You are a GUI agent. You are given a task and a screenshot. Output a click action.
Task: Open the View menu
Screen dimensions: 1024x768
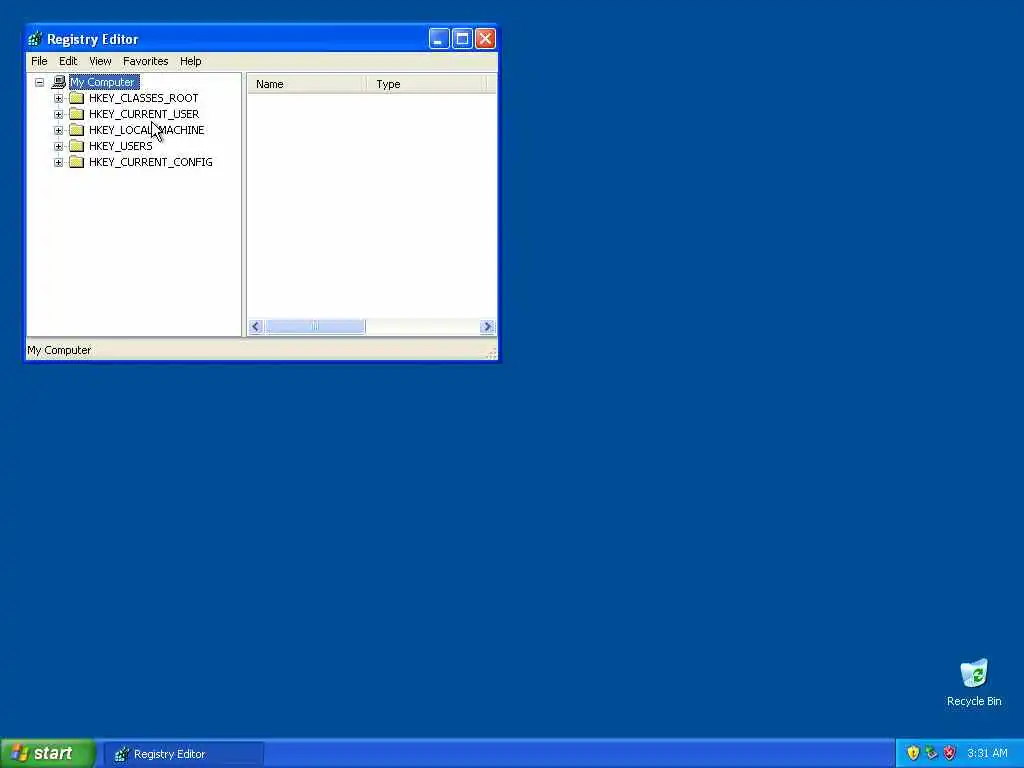pos(100,61)
